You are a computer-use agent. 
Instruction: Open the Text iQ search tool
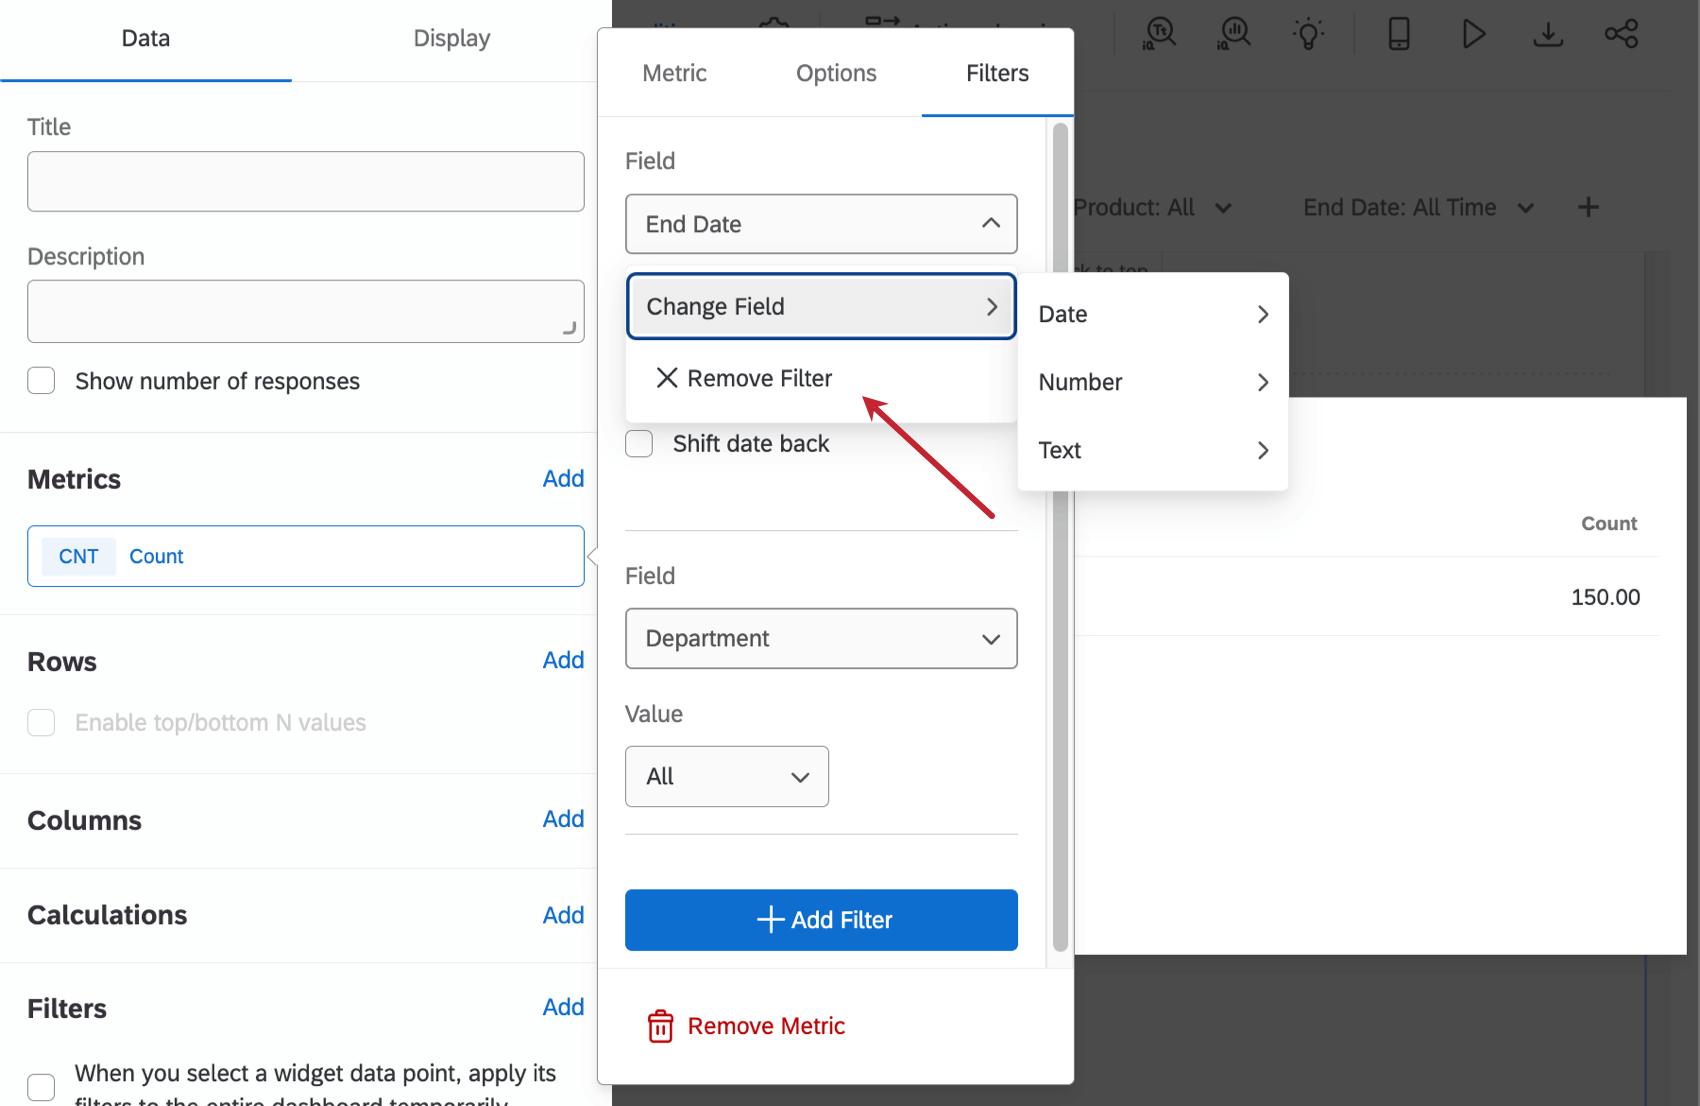pyautogui.click(x=1157, y=33)
